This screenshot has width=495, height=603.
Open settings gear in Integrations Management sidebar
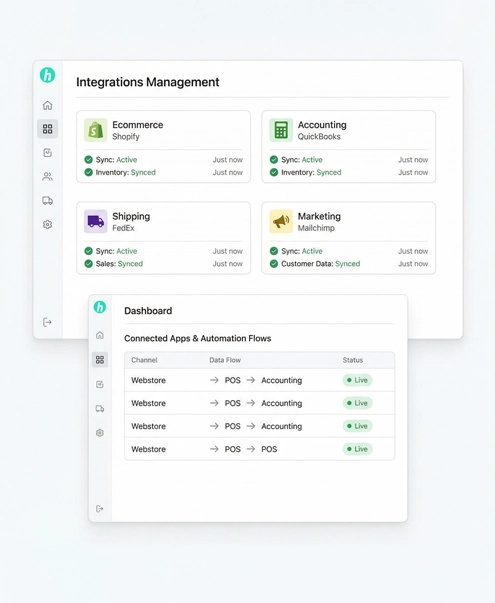tap(48, 225)
